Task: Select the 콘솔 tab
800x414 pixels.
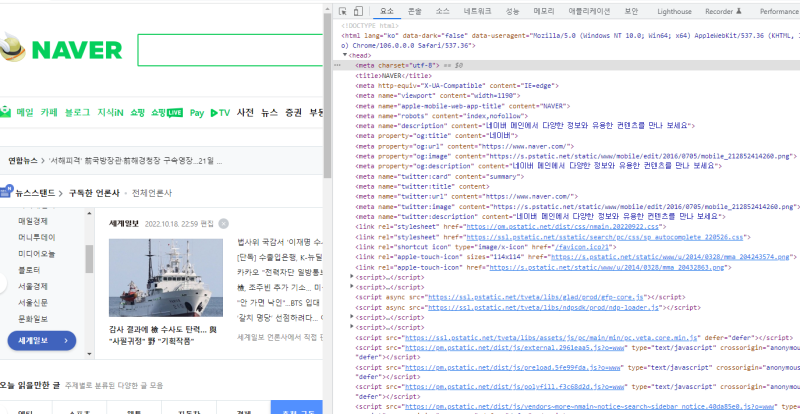Action: (x=414, y=11)
